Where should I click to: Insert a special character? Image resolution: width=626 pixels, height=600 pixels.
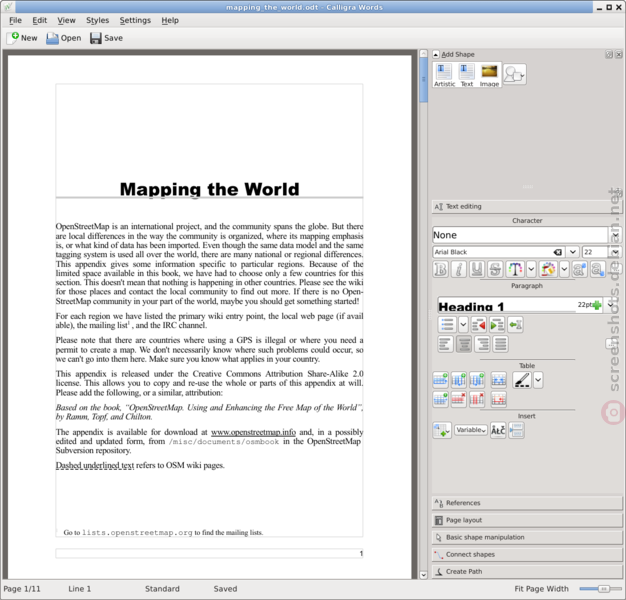(498, 430)
